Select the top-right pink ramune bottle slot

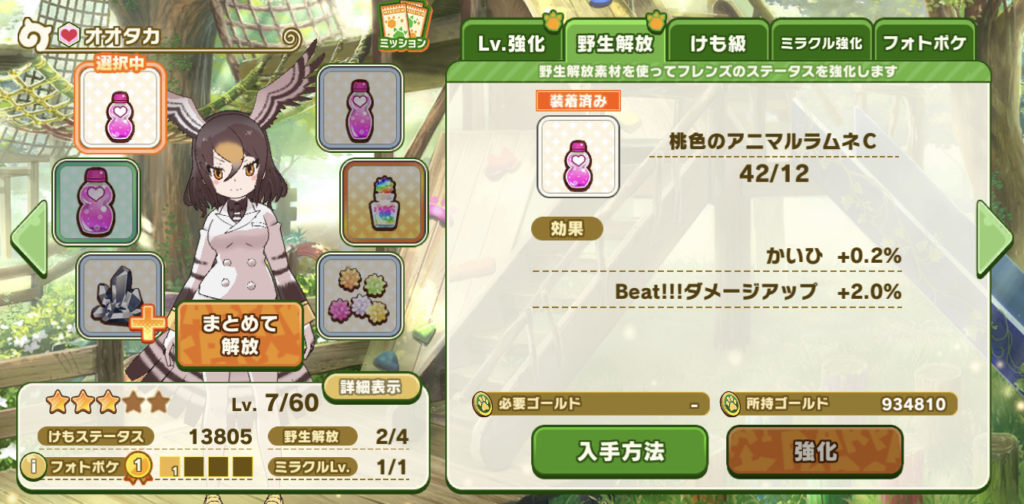360,109
